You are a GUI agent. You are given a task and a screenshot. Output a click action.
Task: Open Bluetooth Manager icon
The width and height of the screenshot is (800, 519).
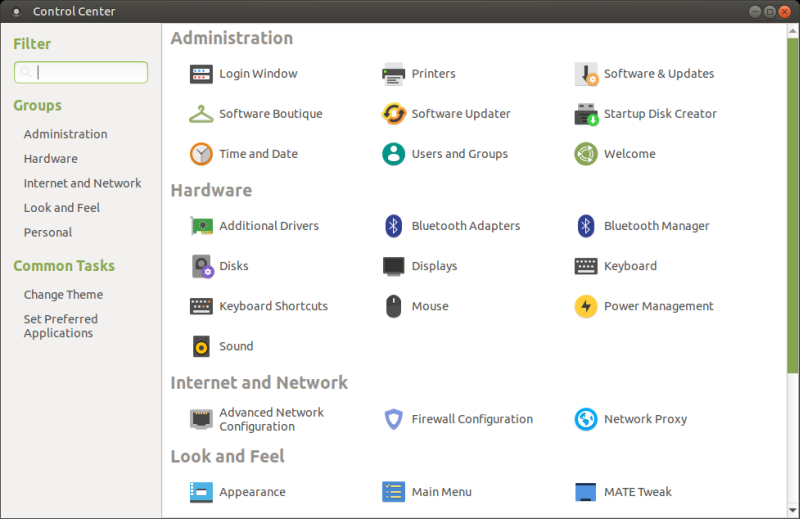[x=586, y=226]
